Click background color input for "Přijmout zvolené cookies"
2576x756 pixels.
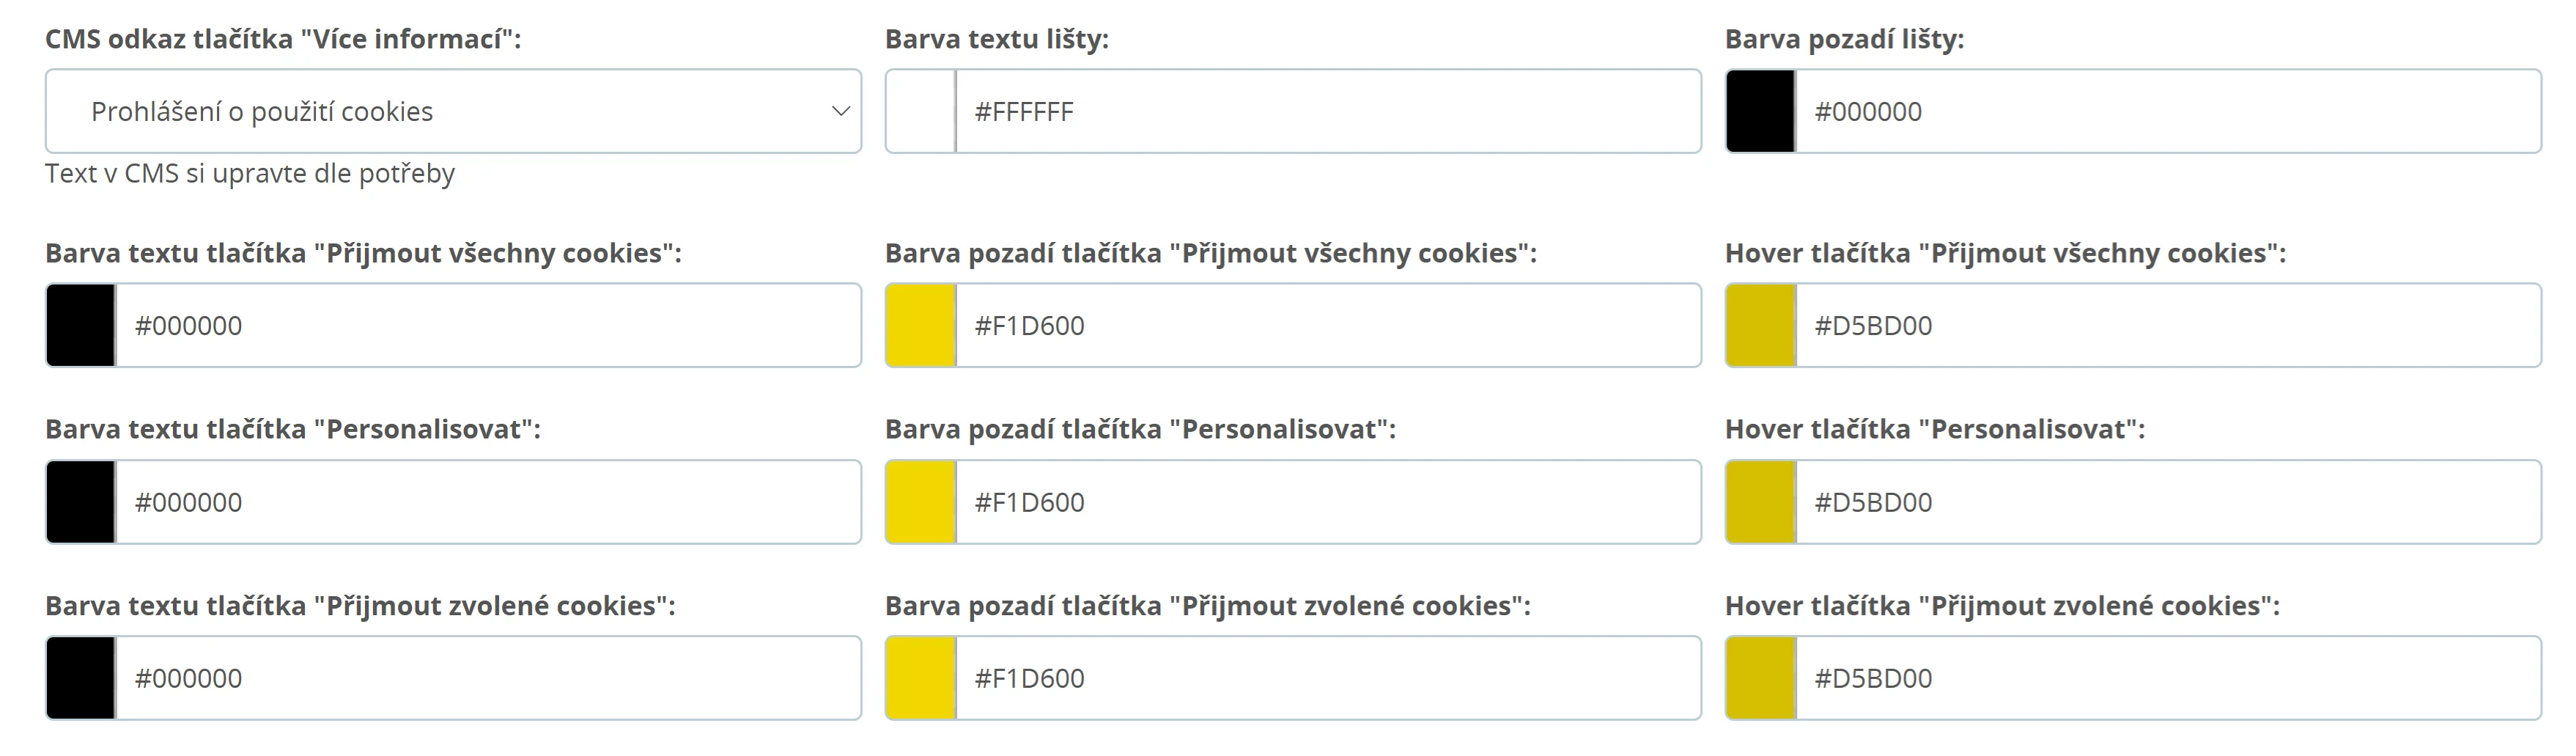click(1327, 678)
